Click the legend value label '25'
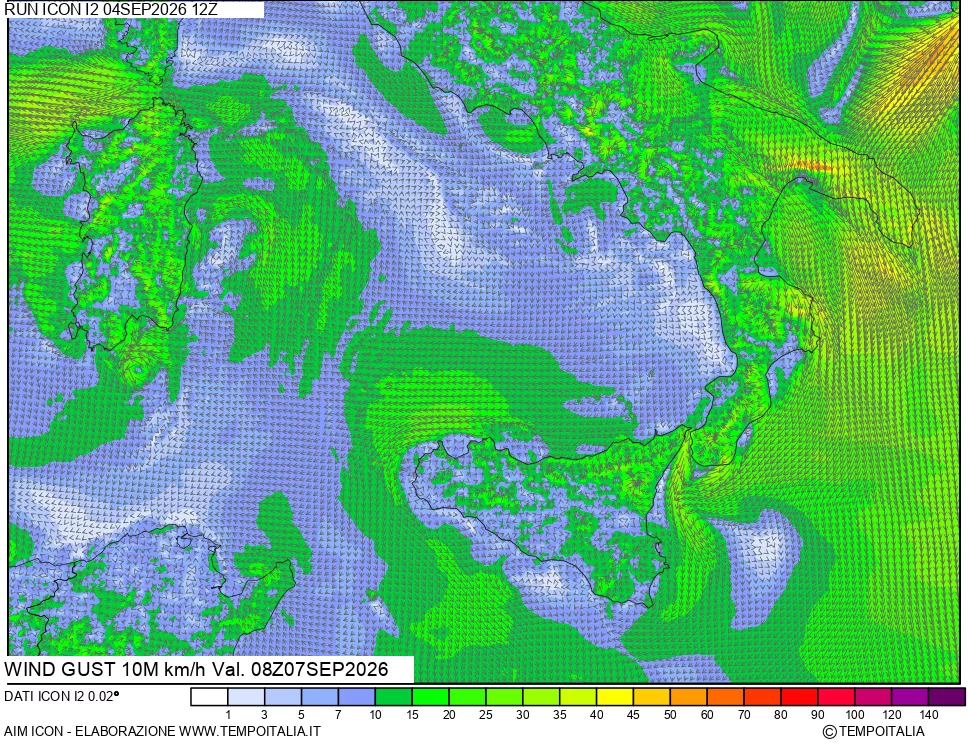 pos(486,715)
